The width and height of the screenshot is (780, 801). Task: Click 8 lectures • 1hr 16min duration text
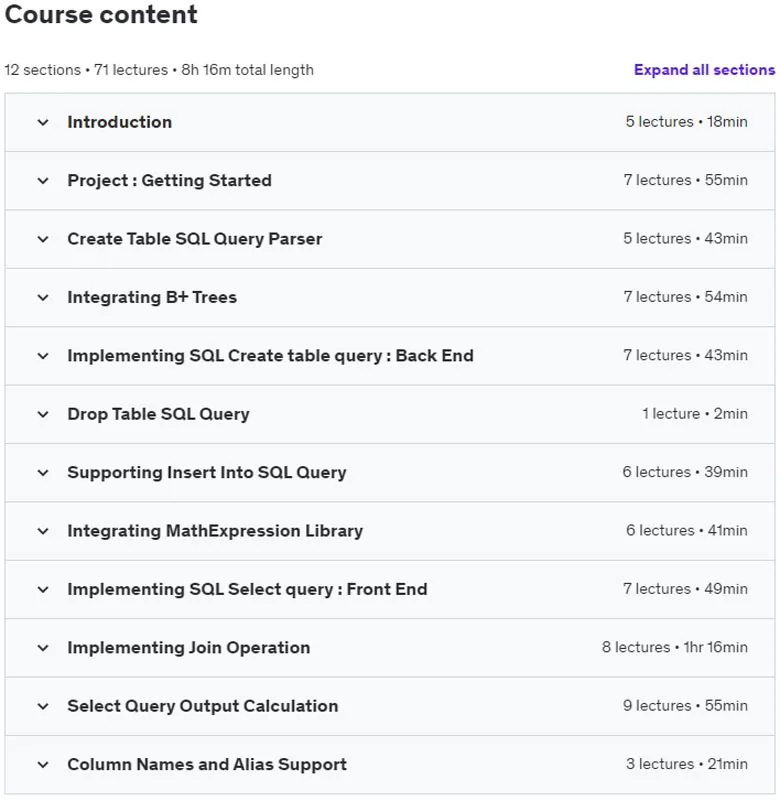click(675, 647)
